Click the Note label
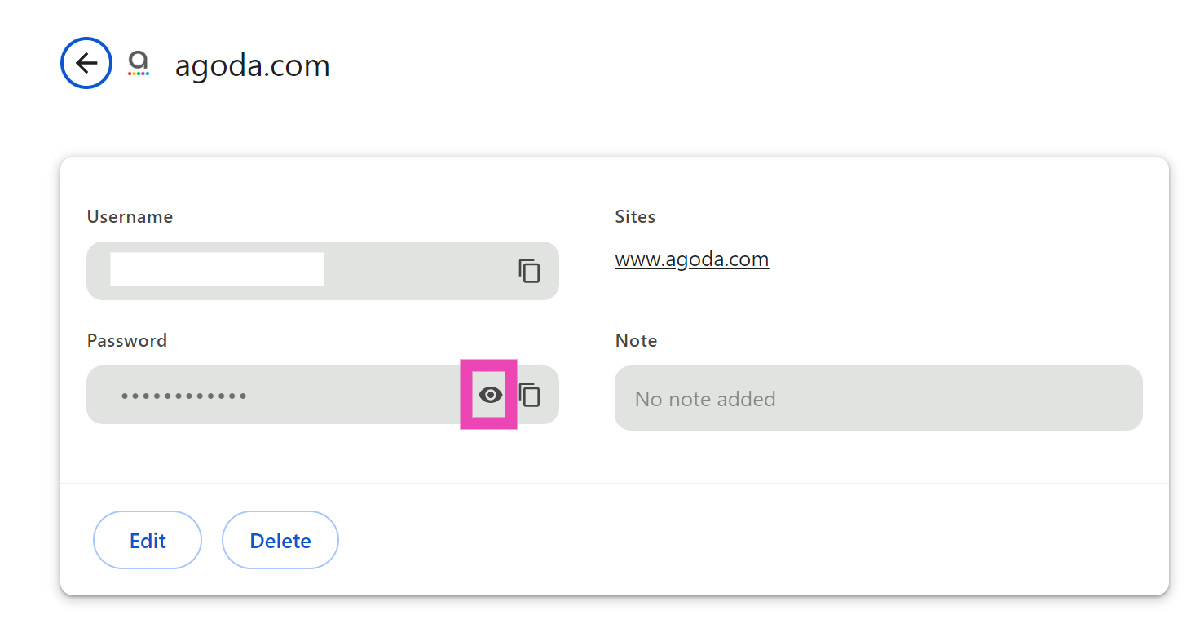 [x=636, y=341]
